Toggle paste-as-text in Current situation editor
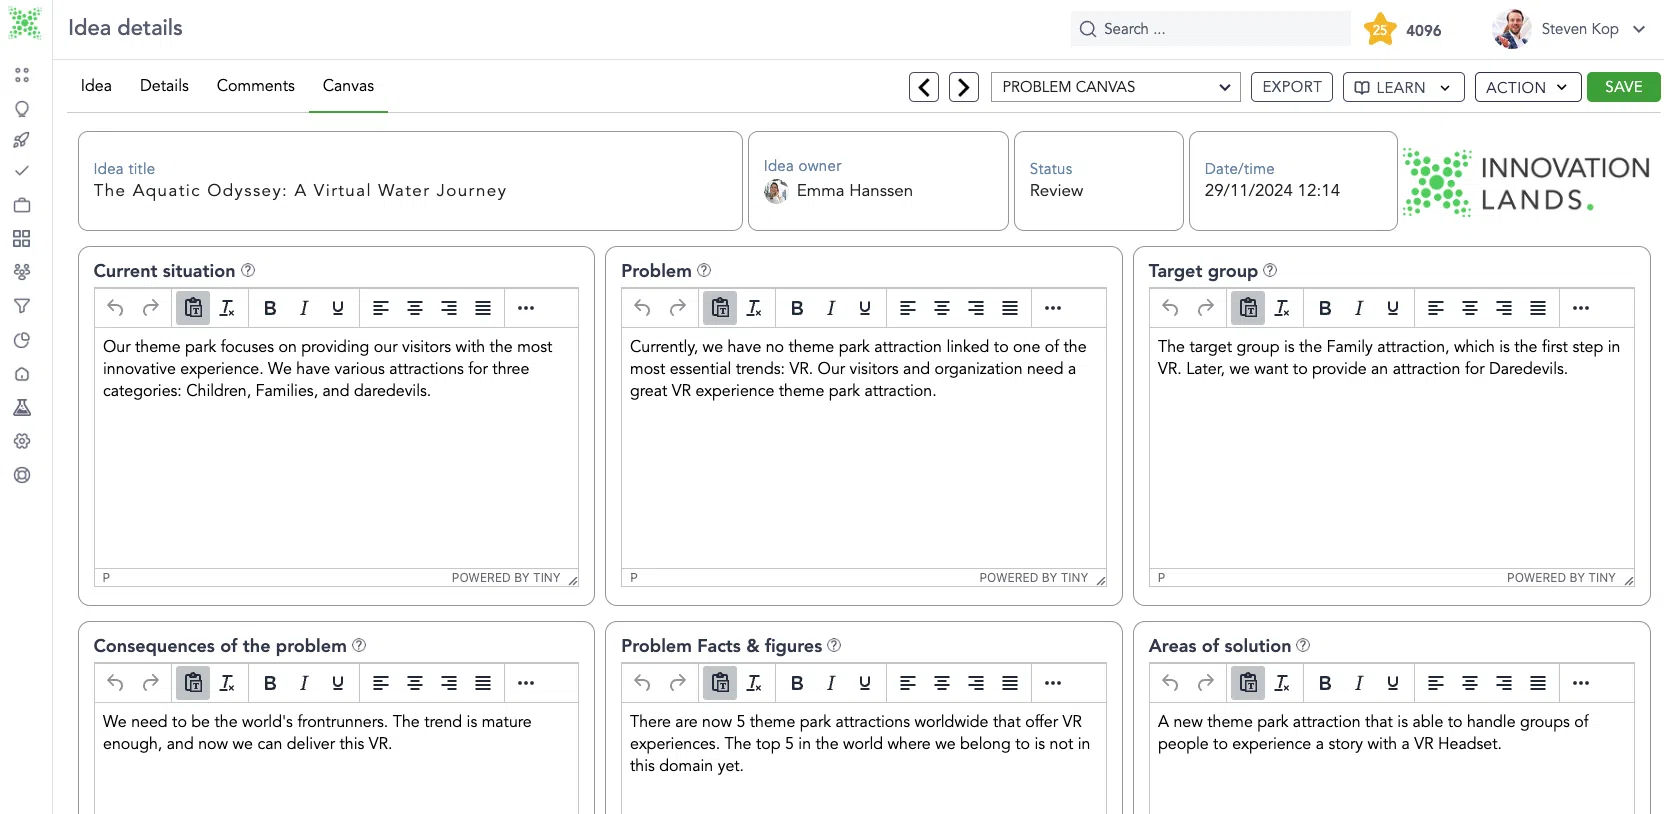The width and height of the screenshot is (1664, 814). pyautogui.click(x=193, y=308)
